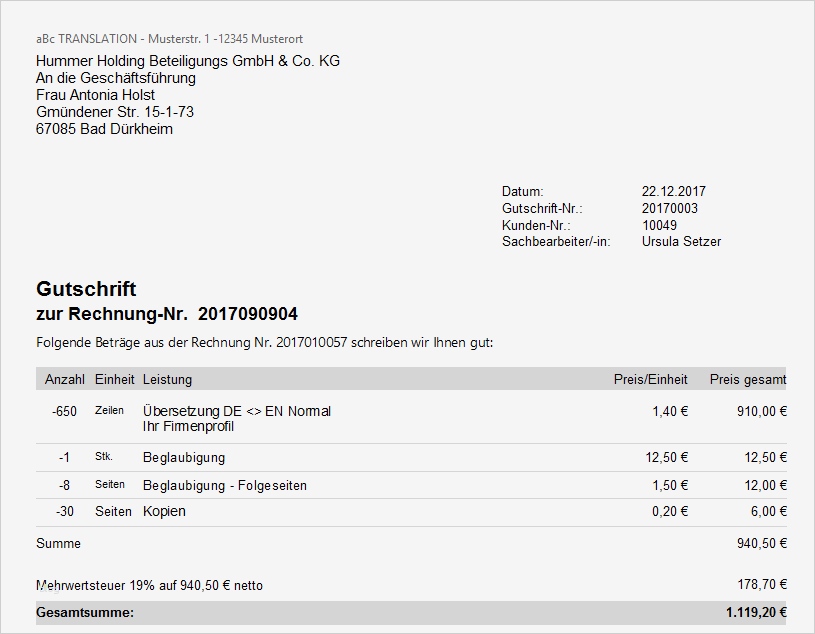Select clerk name 'Ursula Setzer'

[x=681, y=242]
